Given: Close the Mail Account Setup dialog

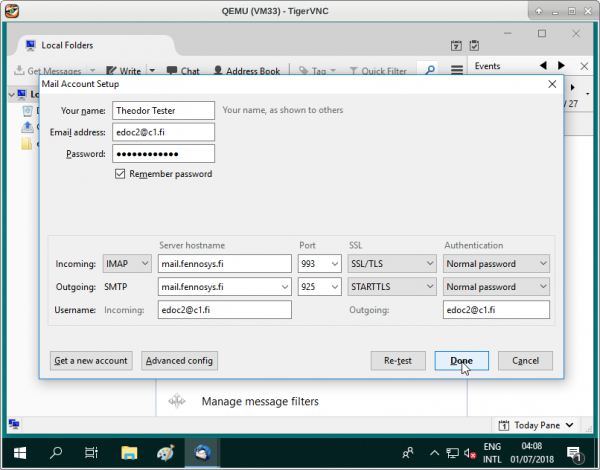Looking at the screenshot, I should [552, 84].
